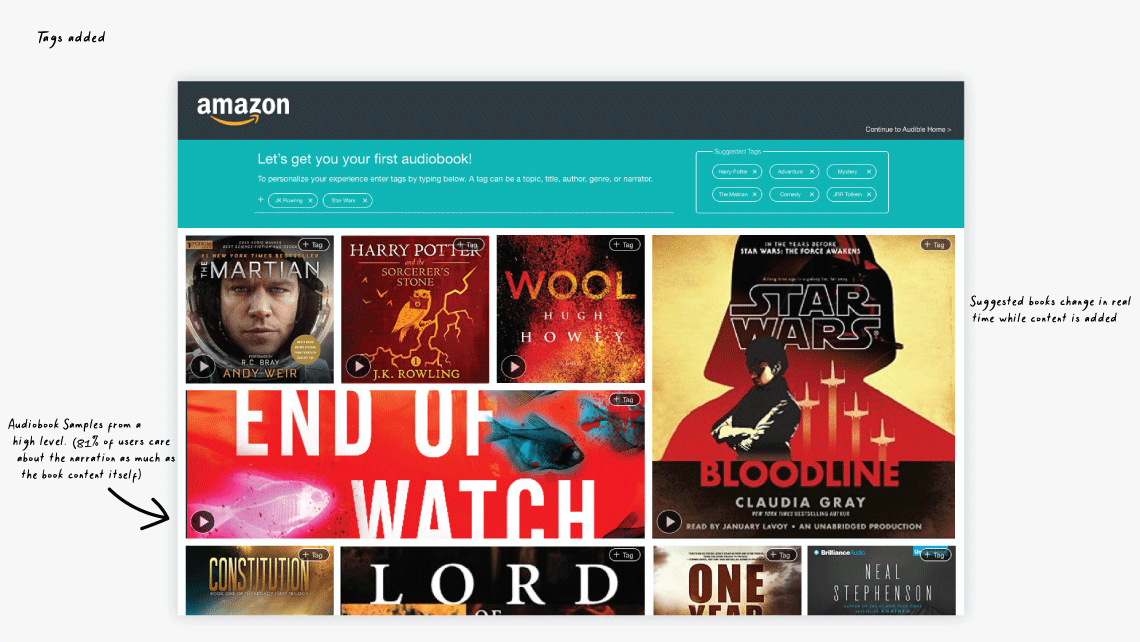Image resolution: width=1140 pixels, height=642 pixels.
Task: Play the Harry Potter Sorcerer's Stone sample
Action: (358, 366)
